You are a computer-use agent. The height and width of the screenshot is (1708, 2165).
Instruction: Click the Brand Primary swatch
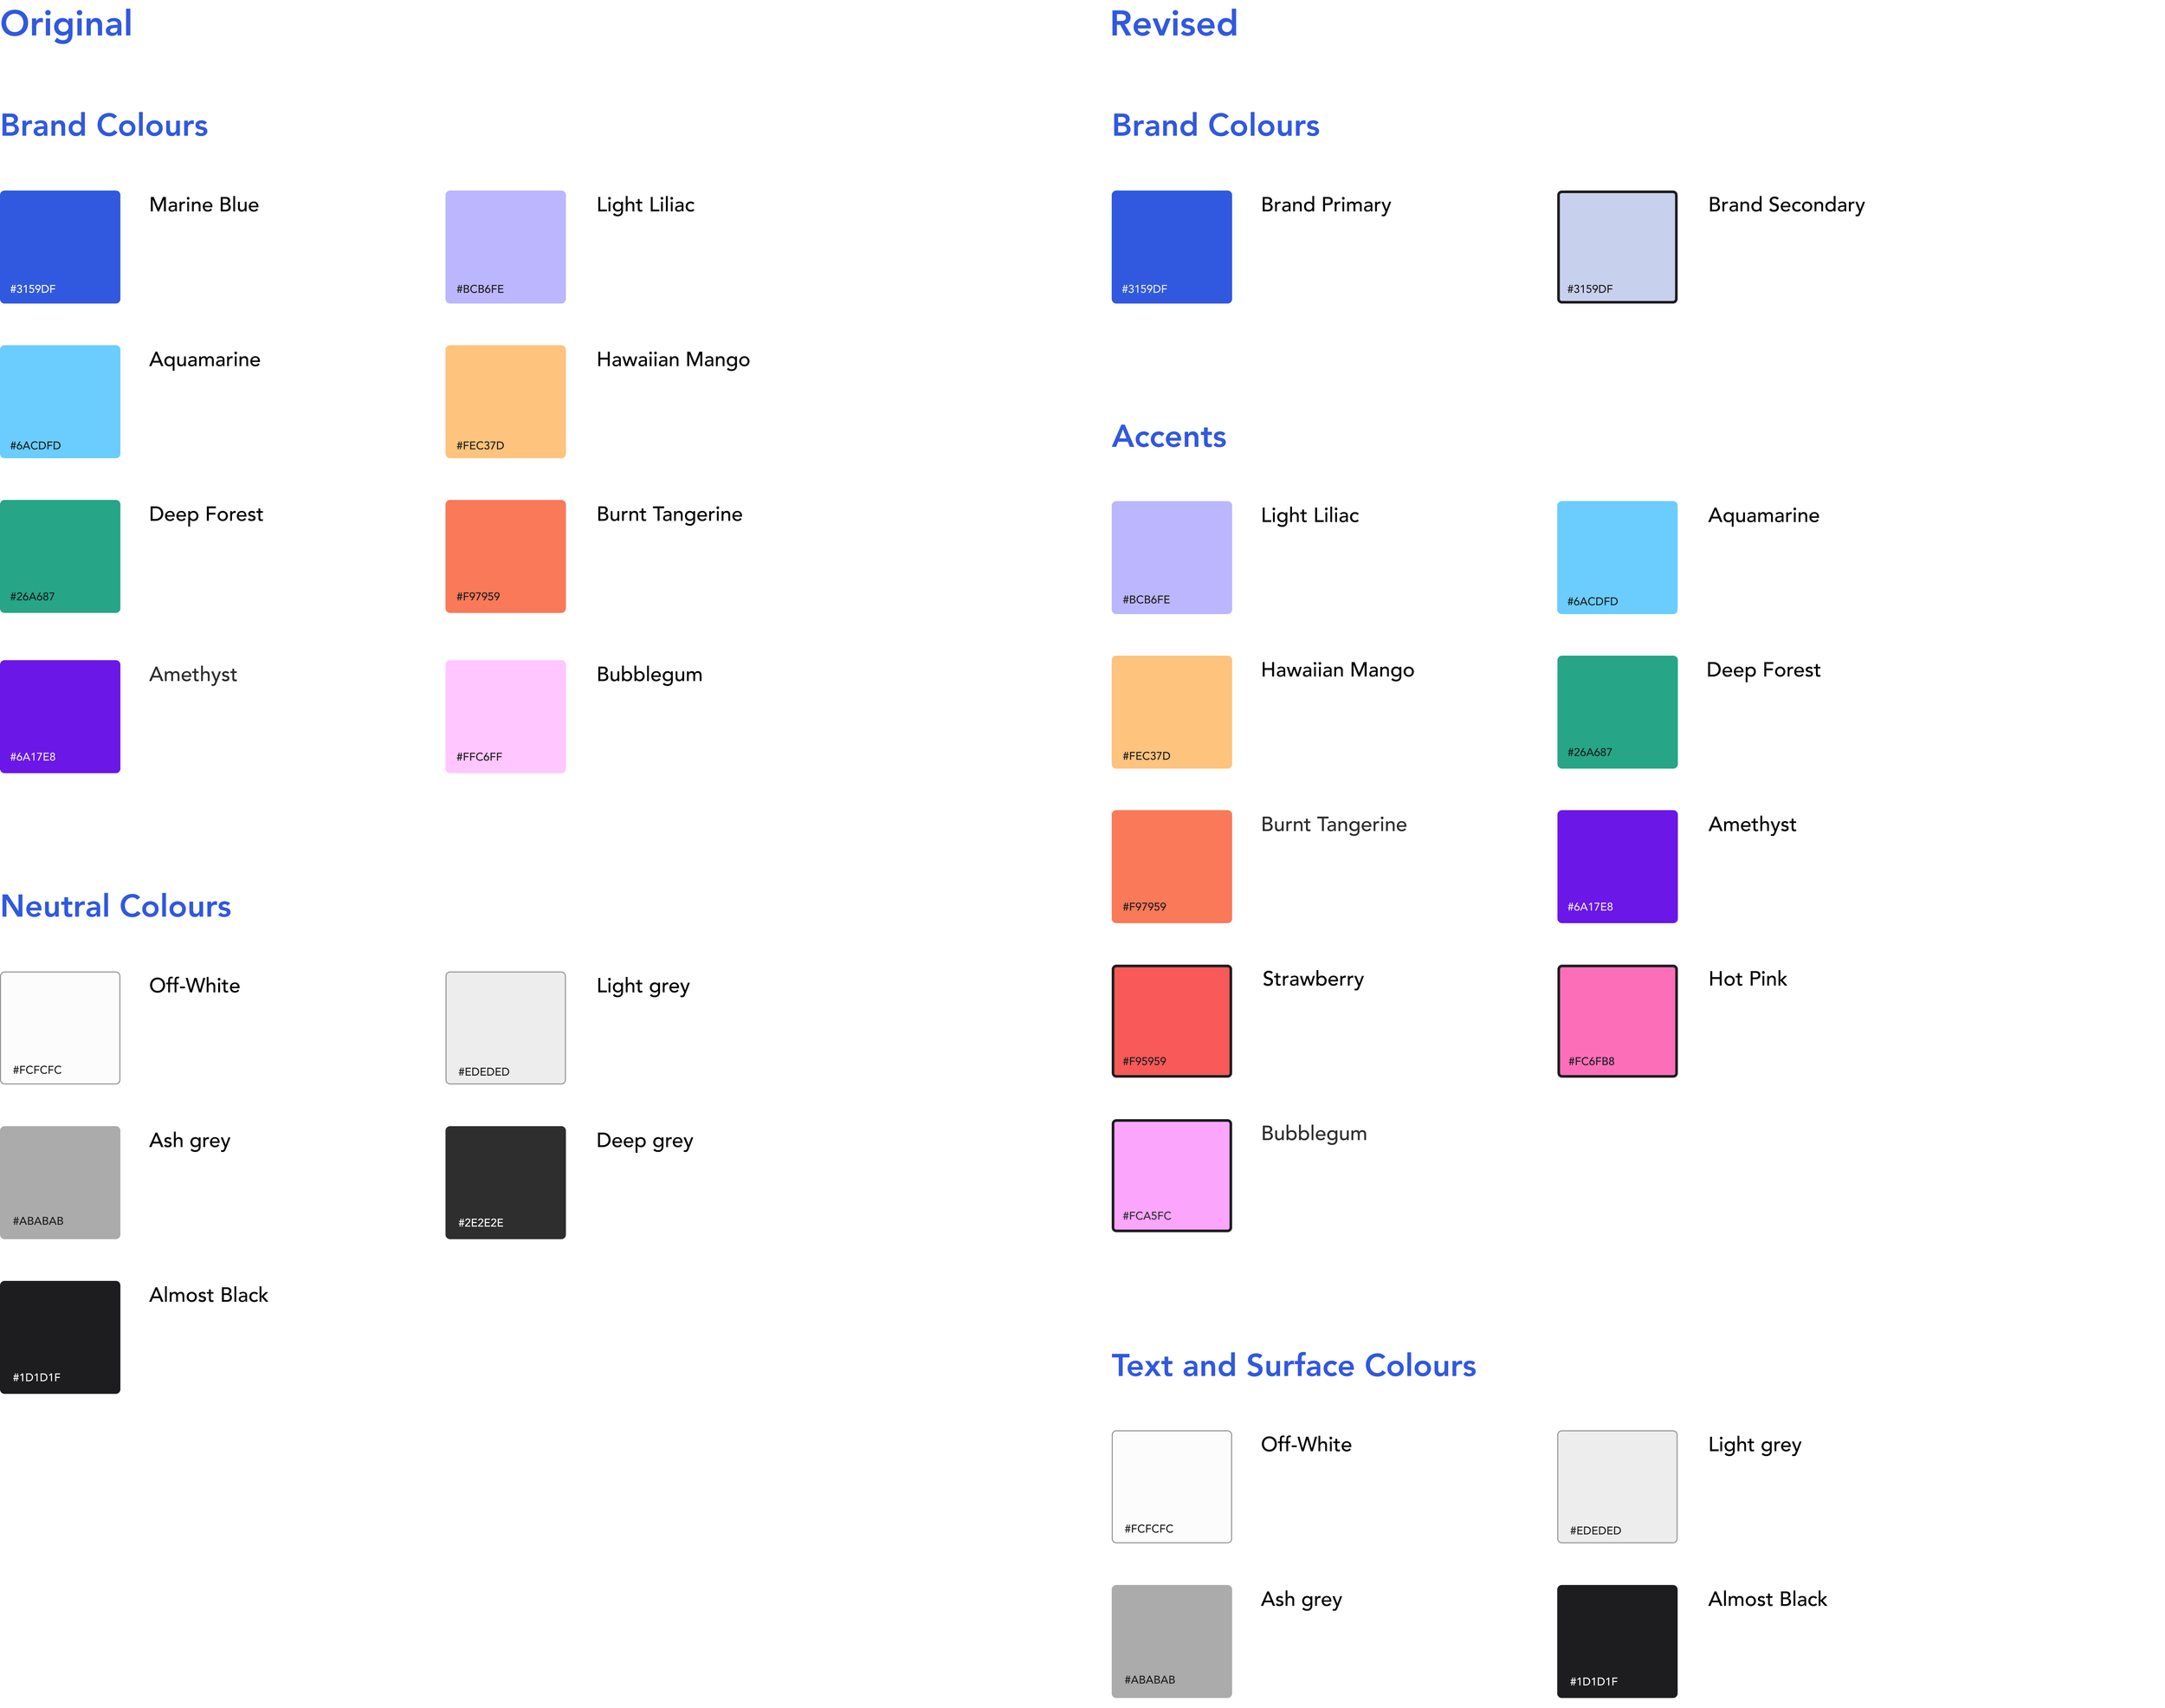pyautogui.click(x=1171, y=246)
